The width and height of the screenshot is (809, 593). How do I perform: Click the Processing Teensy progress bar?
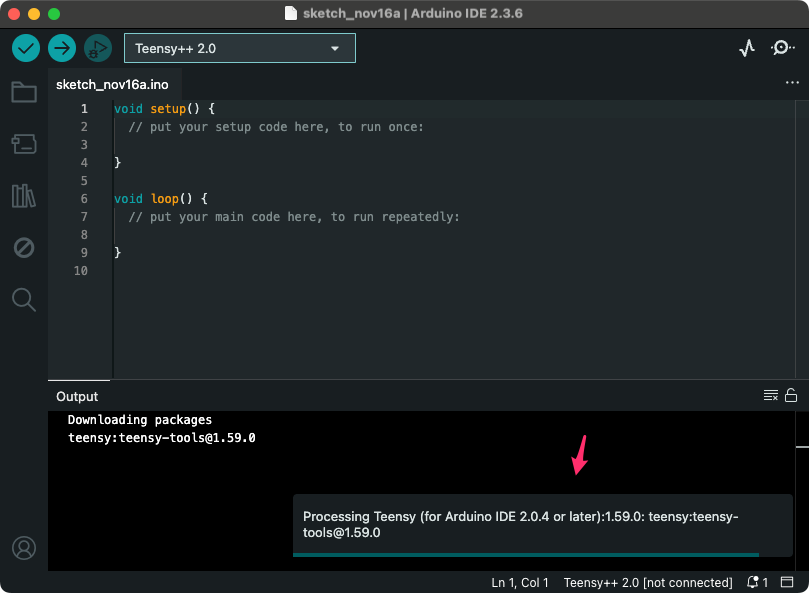pos(525,554)
